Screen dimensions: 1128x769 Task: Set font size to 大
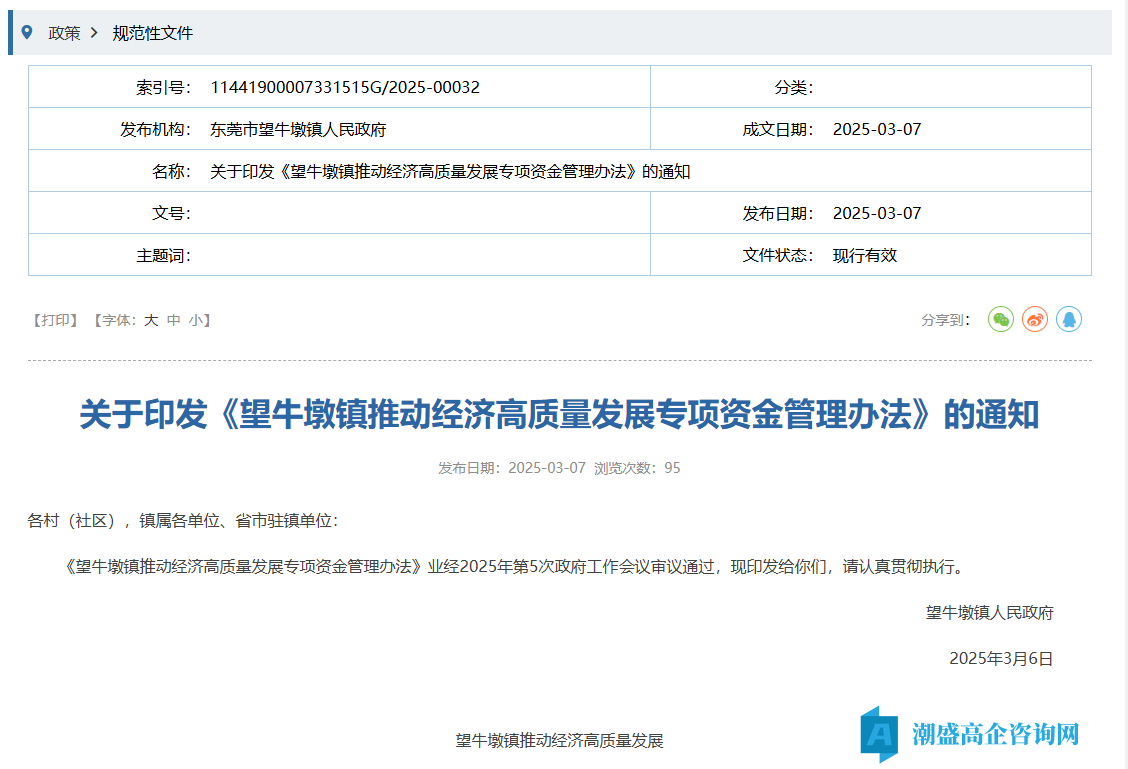point(151,320)
